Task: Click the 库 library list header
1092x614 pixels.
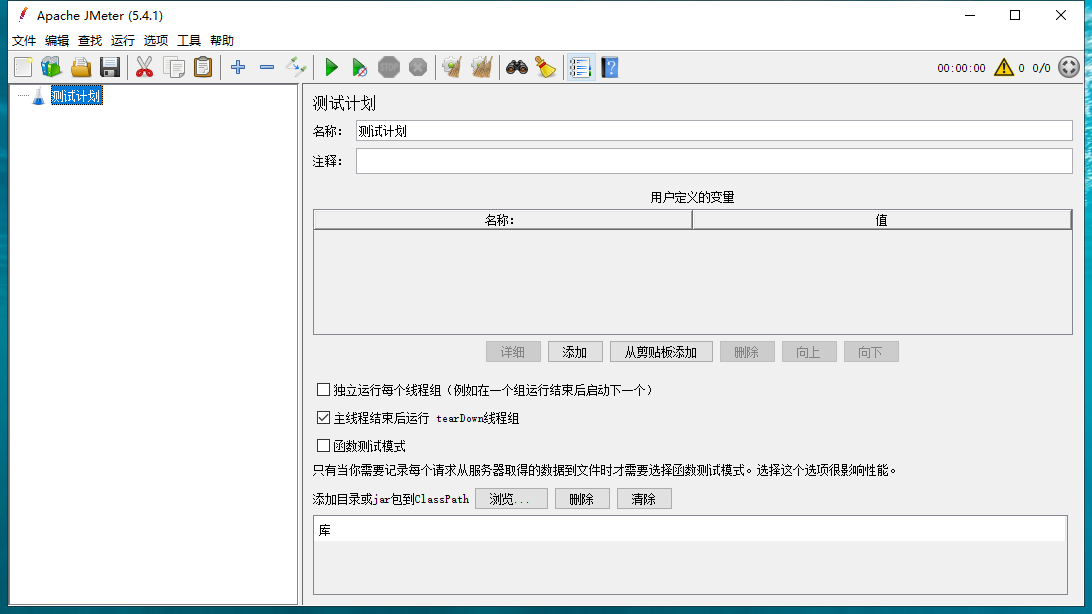Action: pyautogui.click(x=690, y=530)
